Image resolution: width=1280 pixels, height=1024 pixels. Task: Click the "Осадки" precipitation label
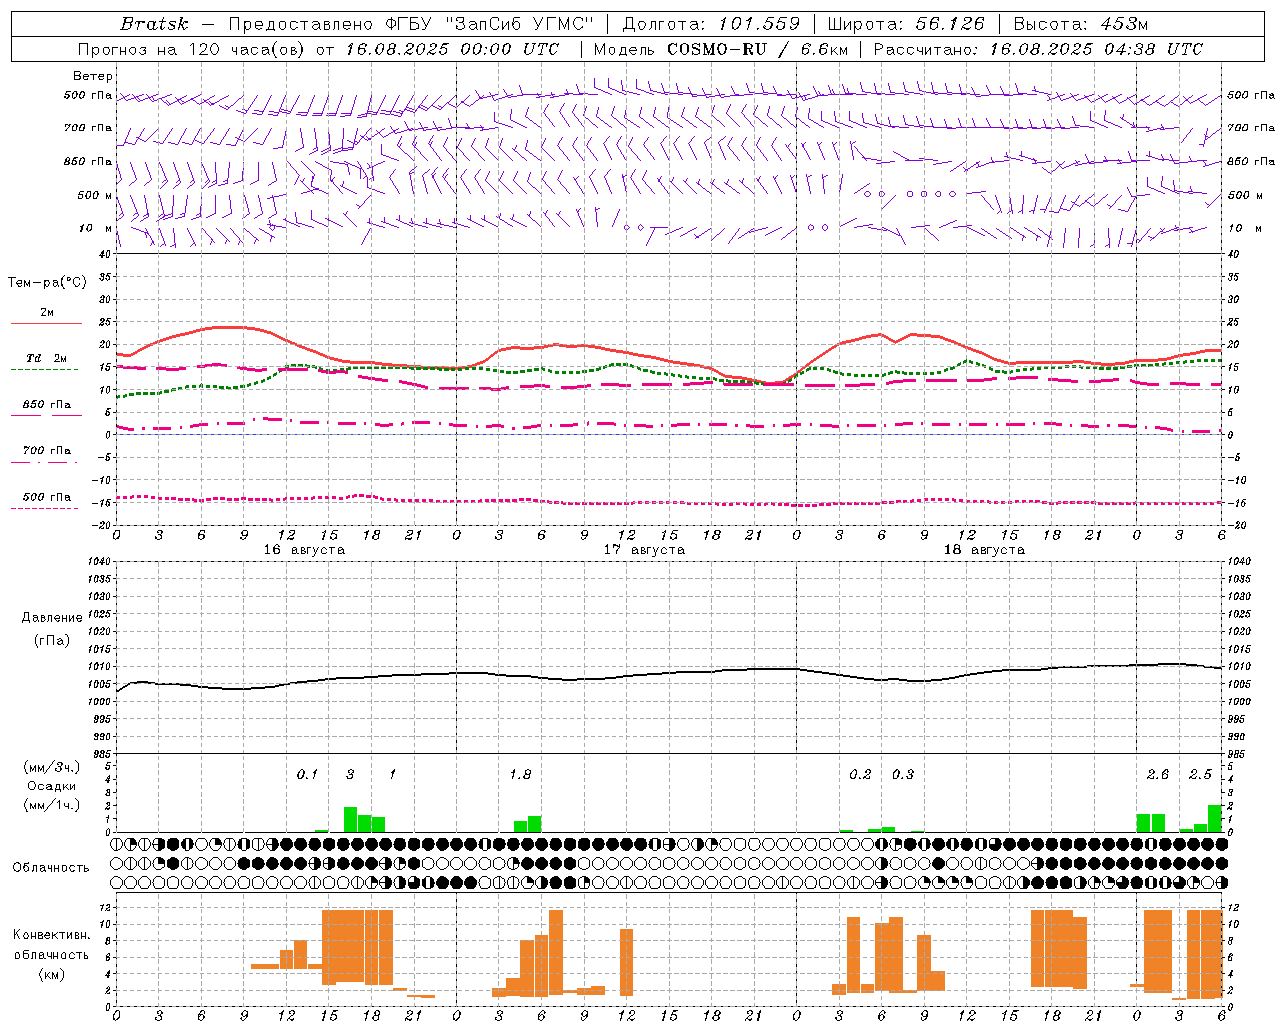point(51,786)
